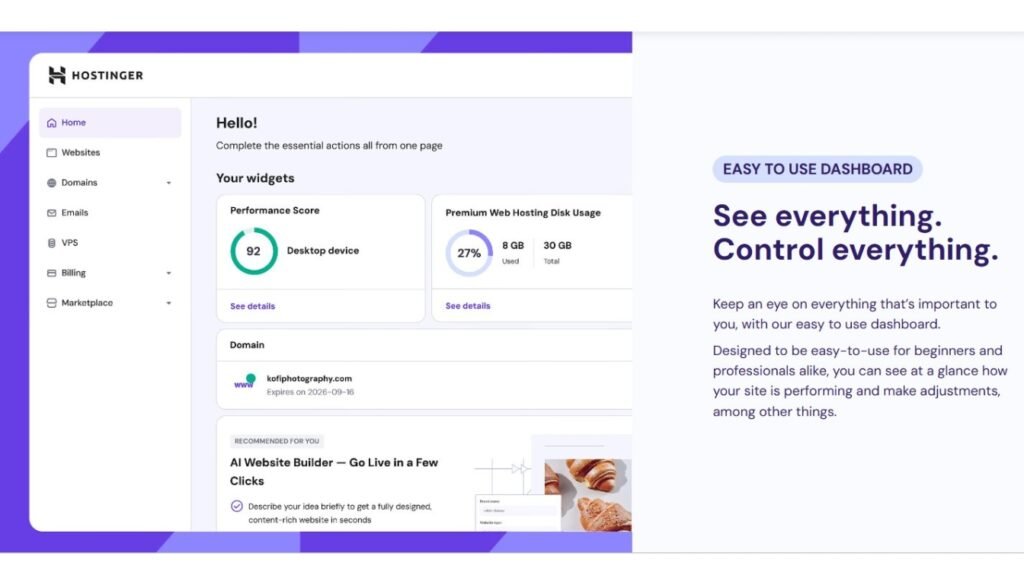Click the Websites window icon
Viewport: 1024px width, 585px height.
tap(52, 153)
